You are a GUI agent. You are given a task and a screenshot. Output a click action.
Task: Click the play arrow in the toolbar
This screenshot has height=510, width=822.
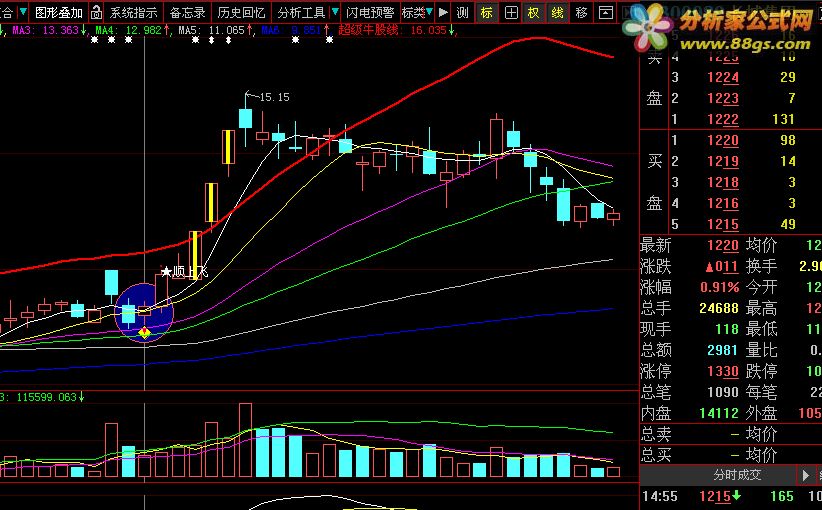pyautogui.click(x=443, y=12)
